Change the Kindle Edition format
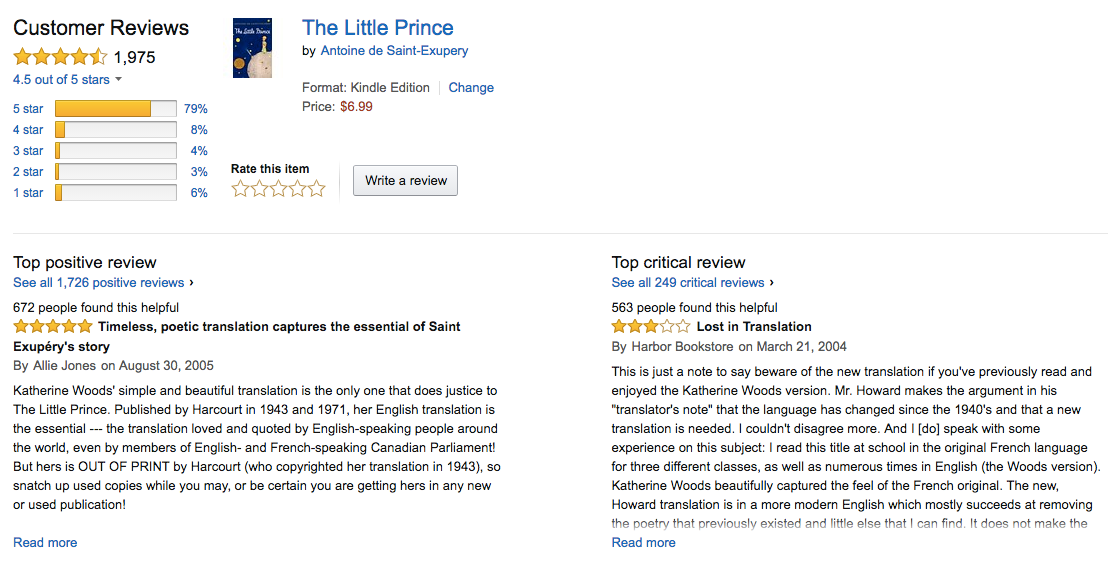Image resolution: width=1108 pixels, height=568 pixels. (x=471, y=88)
